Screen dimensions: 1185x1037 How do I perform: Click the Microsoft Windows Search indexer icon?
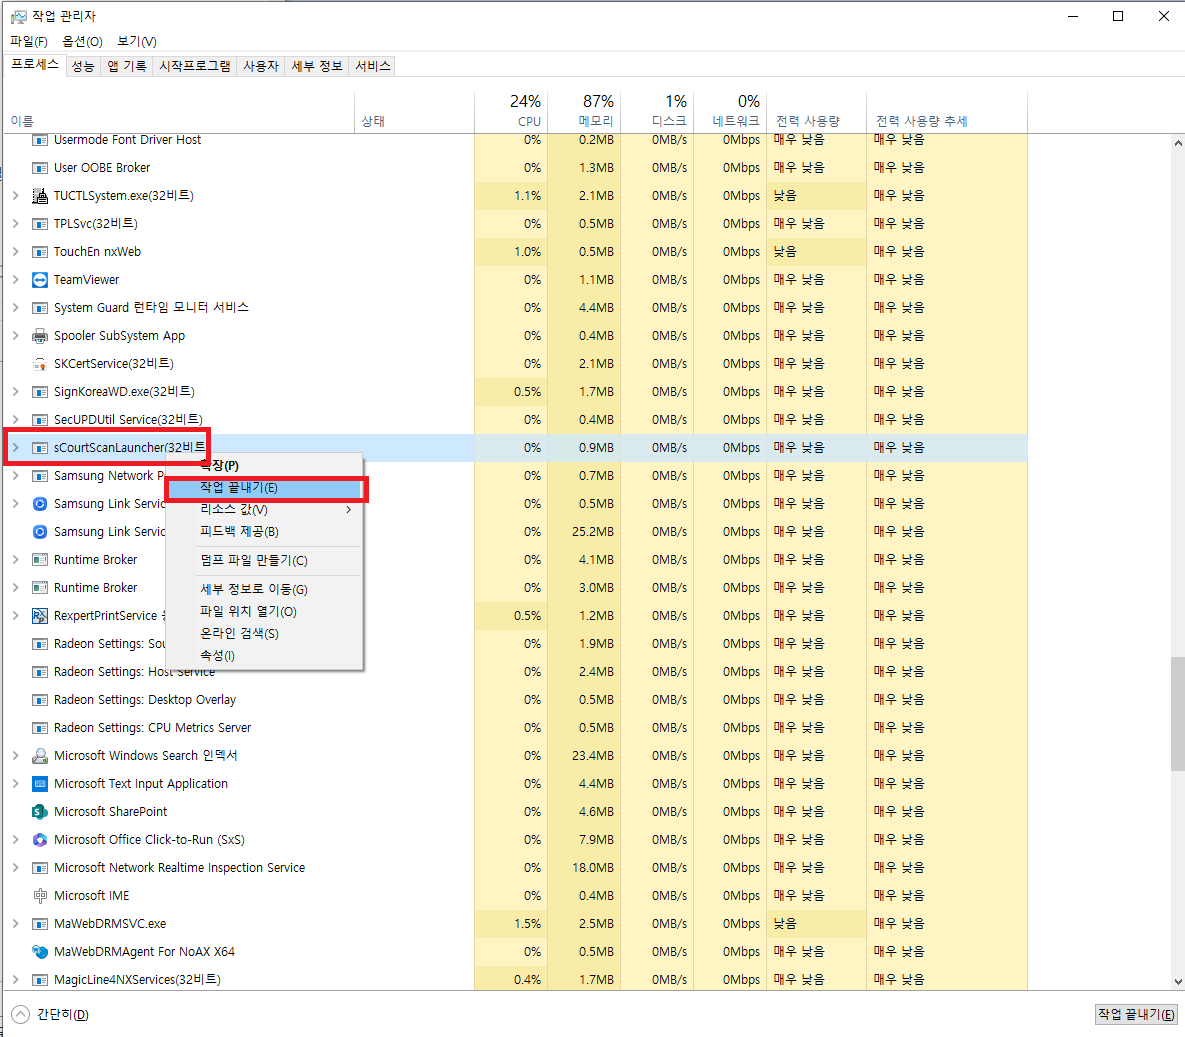40,756
